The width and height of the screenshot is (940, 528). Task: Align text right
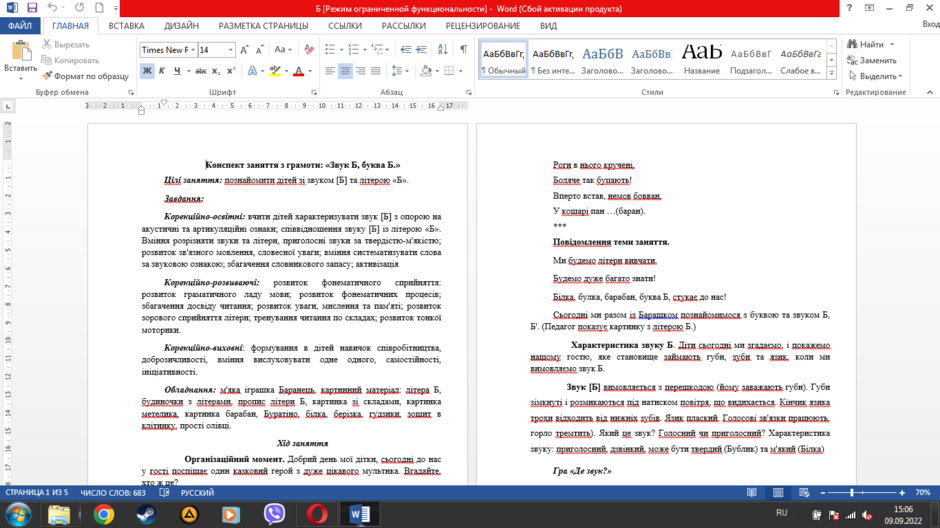click(x=360, y=71)
